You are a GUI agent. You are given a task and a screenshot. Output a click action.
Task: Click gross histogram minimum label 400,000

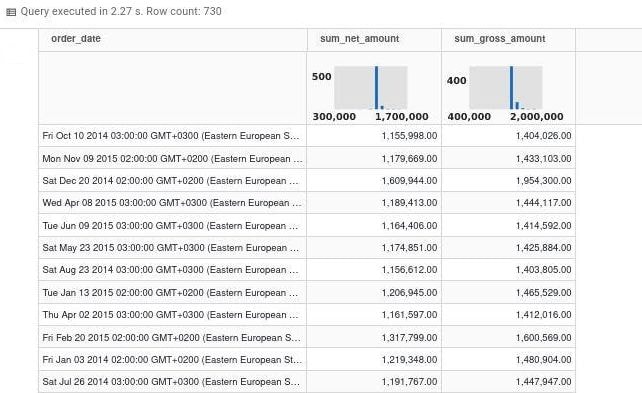tap(469, 117)
